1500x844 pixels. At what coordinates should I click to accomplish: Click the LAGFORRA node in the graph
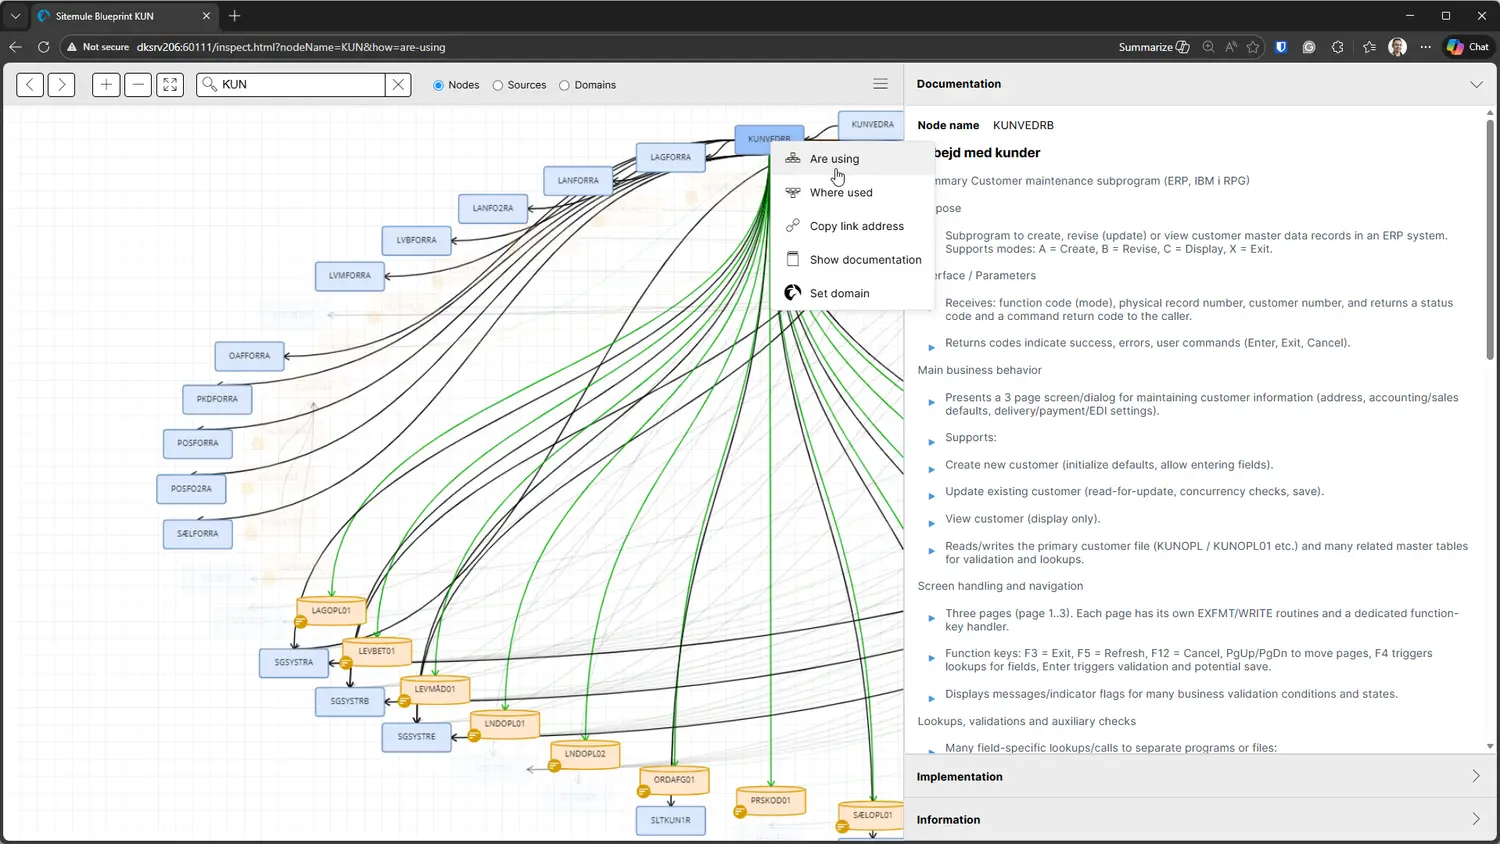pyautogui.click(x=670, y=157)
